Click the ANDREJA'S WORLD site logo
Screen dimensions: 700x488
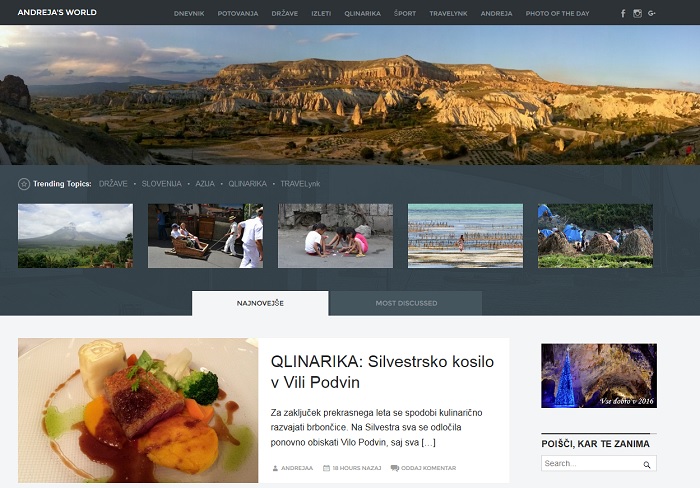[x=57, y=12]
